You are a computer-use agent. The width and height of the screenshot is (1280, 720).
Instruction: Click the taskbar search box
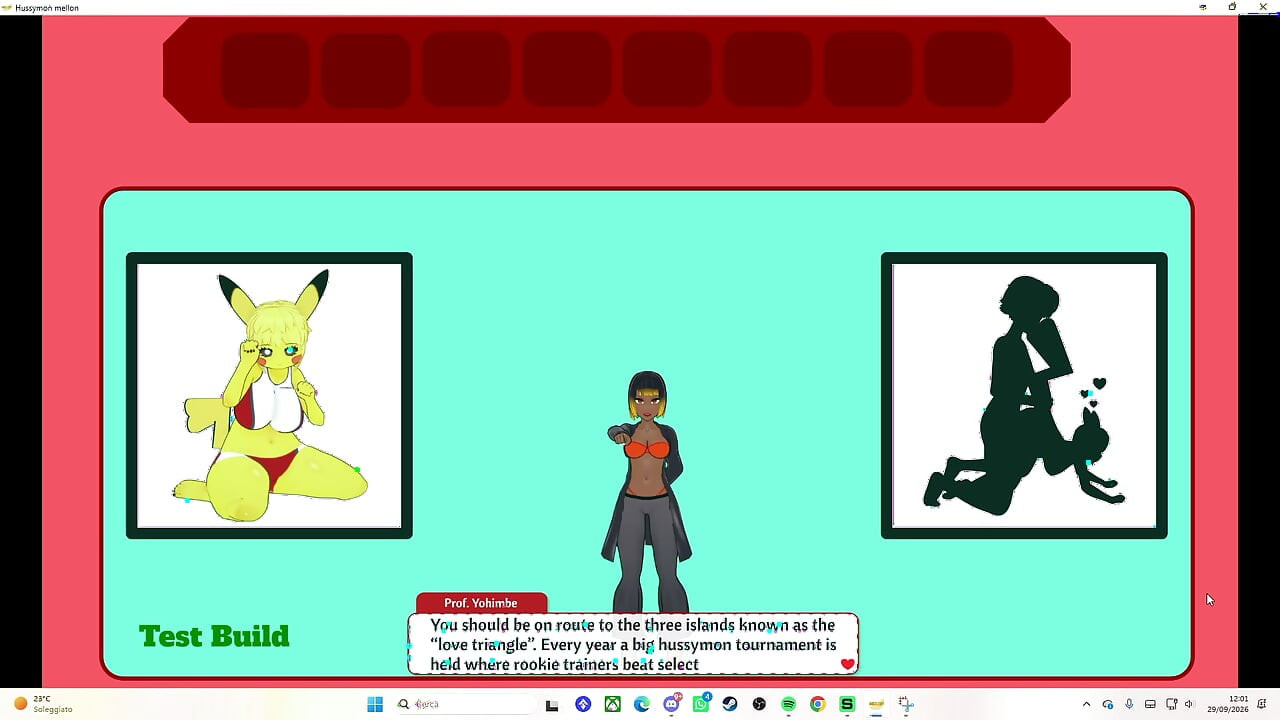465,704
